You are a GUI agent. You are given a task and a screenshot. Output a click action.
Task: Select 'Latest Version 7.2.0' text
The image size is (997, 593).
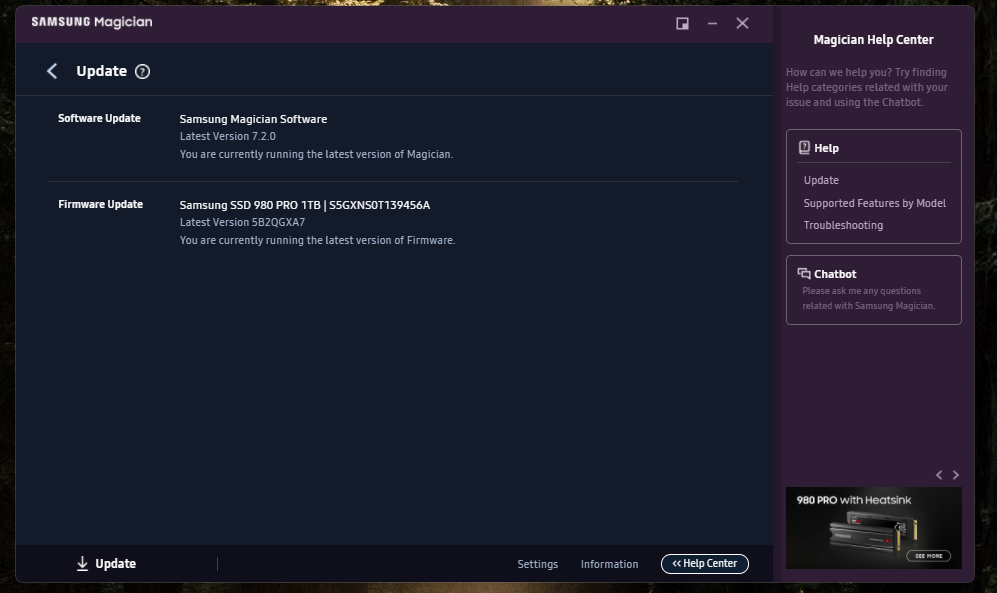[x=228, y=137]
